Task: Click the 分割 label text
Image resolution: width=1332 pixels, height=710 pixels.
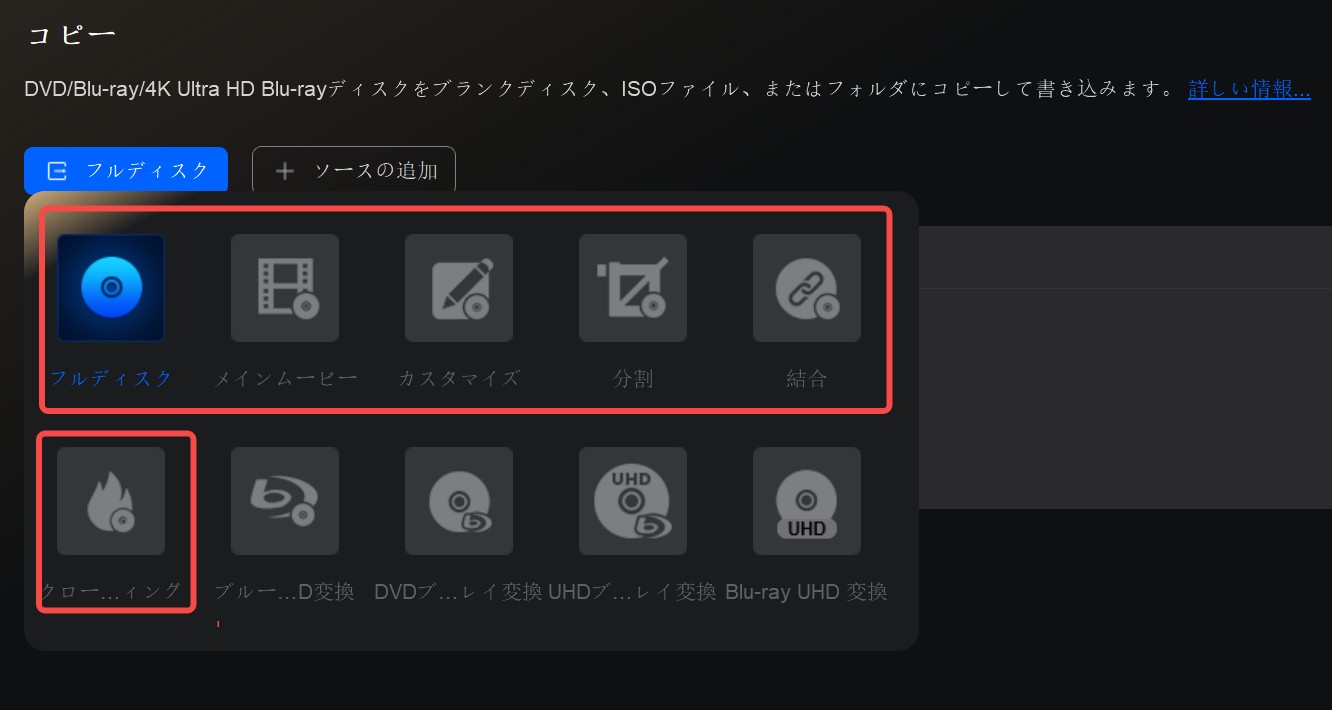Action: 633,379
